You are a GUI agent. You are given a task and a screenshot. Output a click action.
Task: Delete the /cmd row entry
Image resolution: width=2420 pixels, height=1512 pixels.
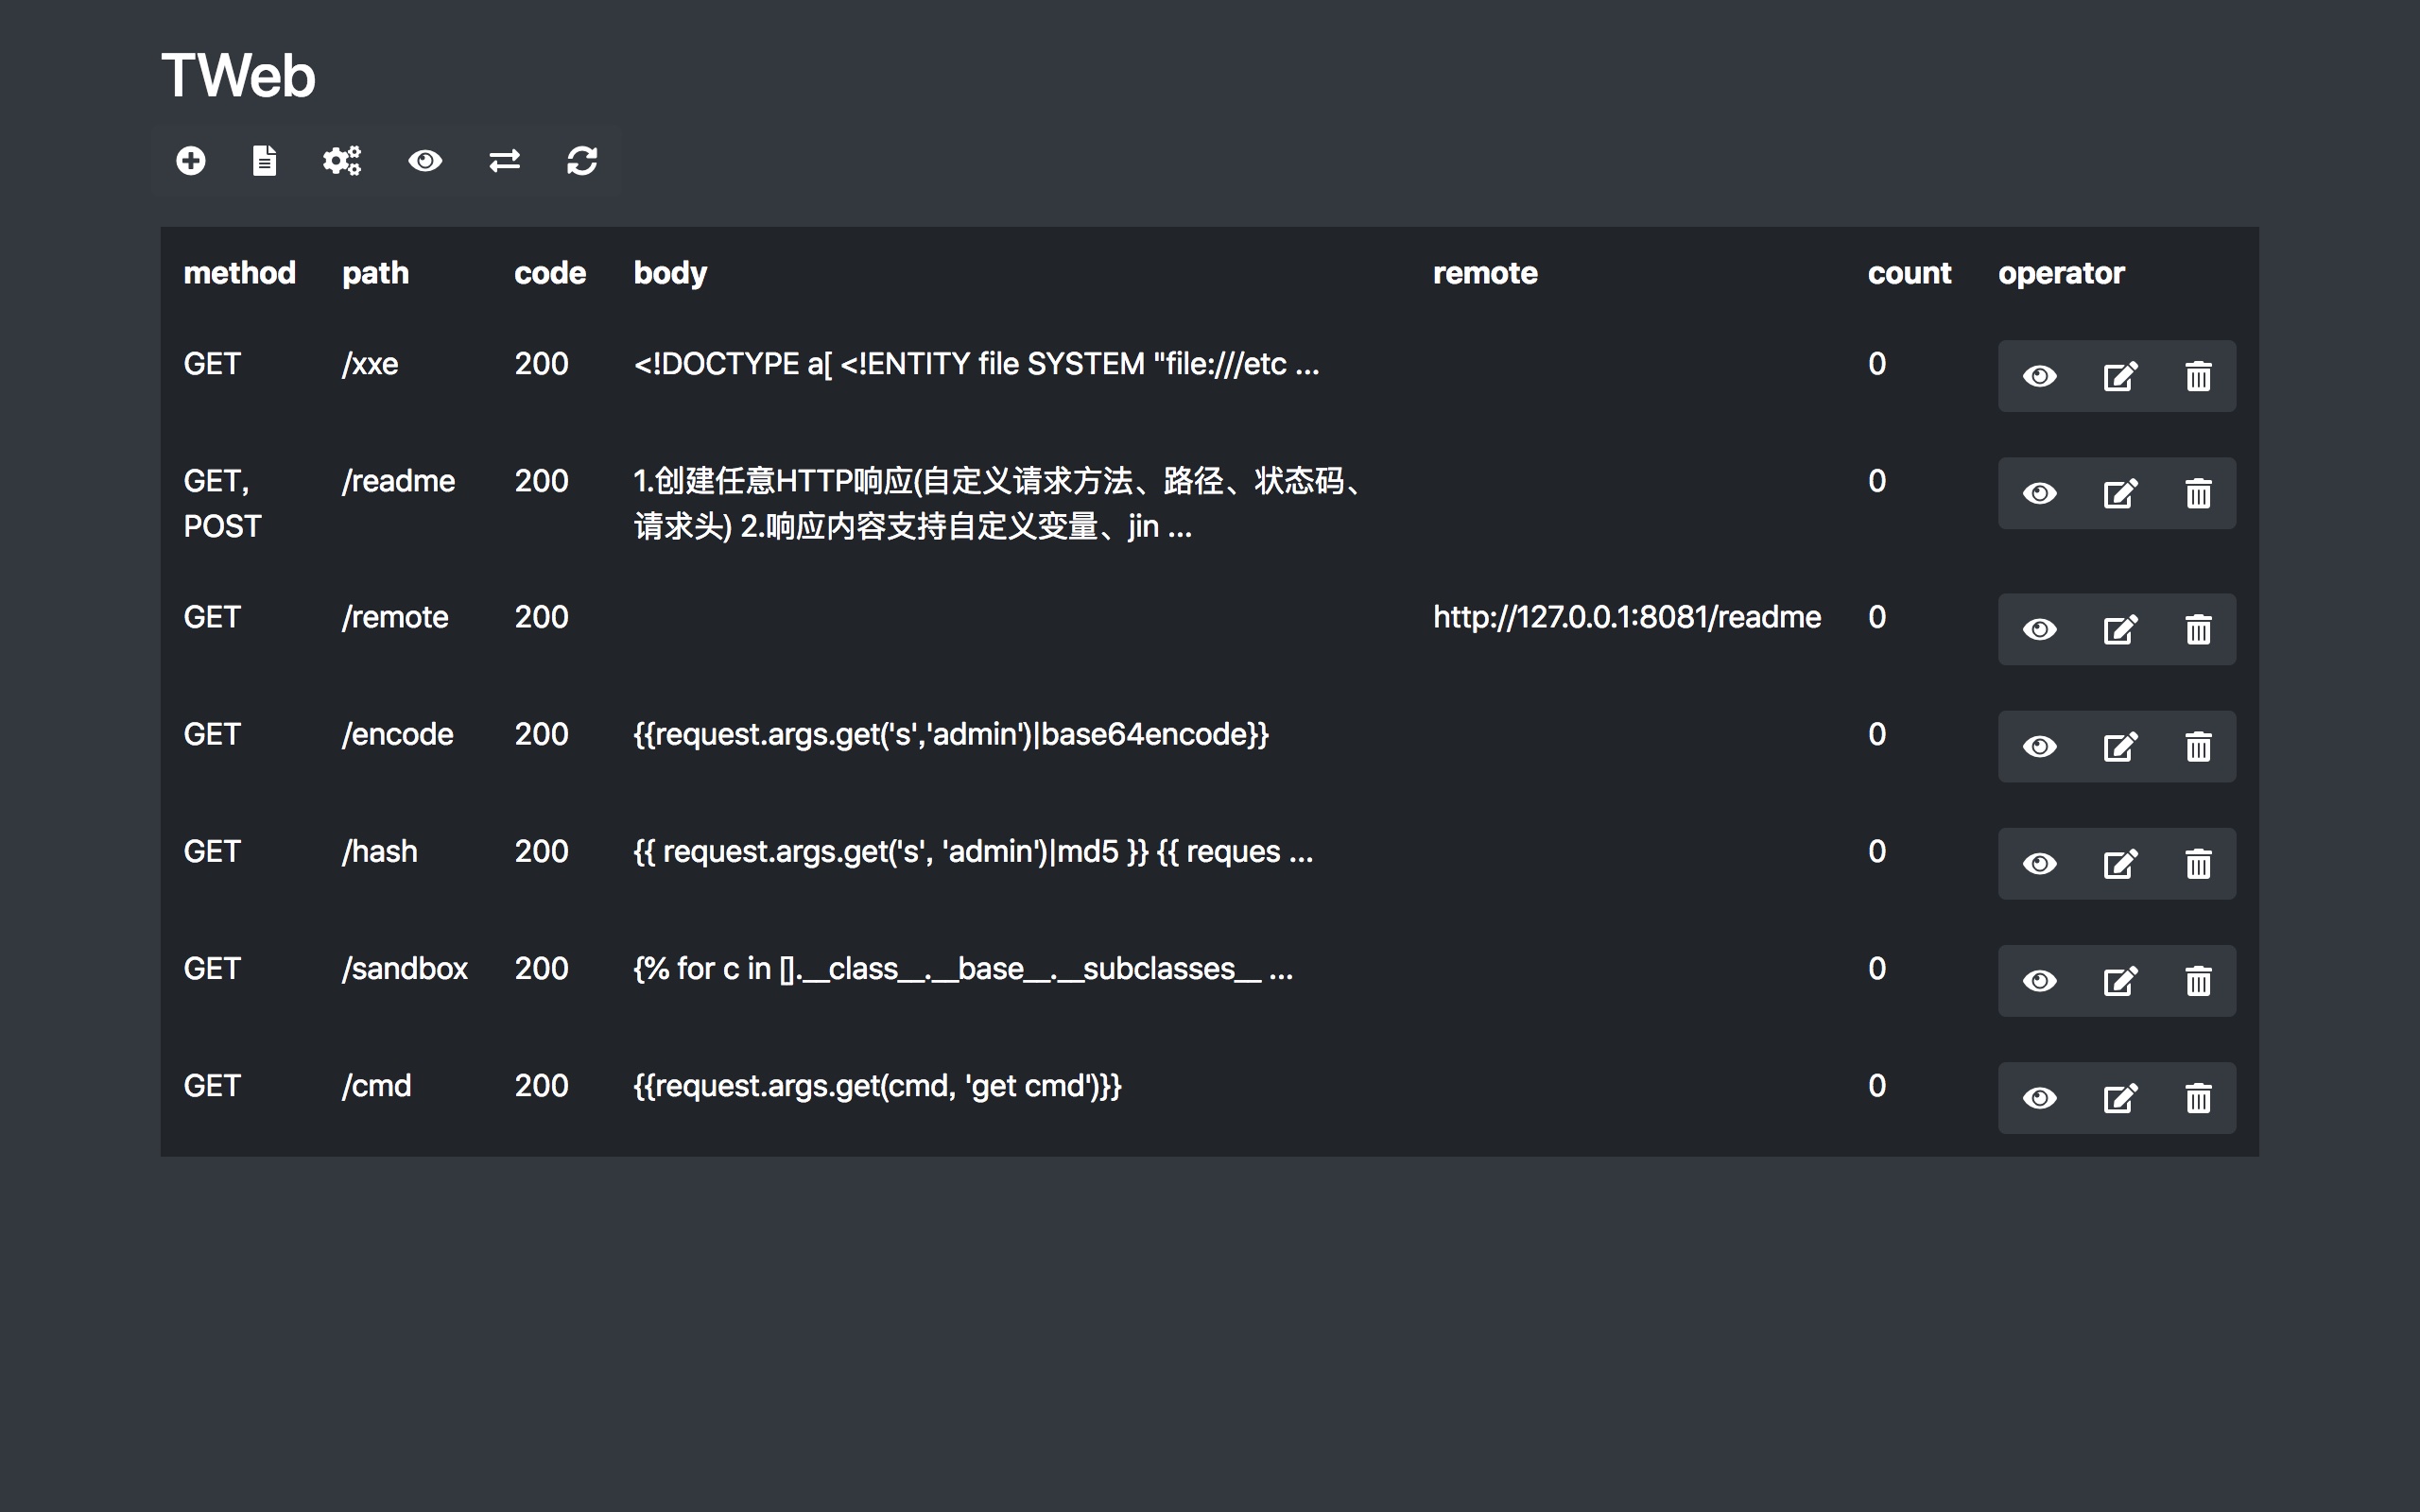point(2198,1098)
